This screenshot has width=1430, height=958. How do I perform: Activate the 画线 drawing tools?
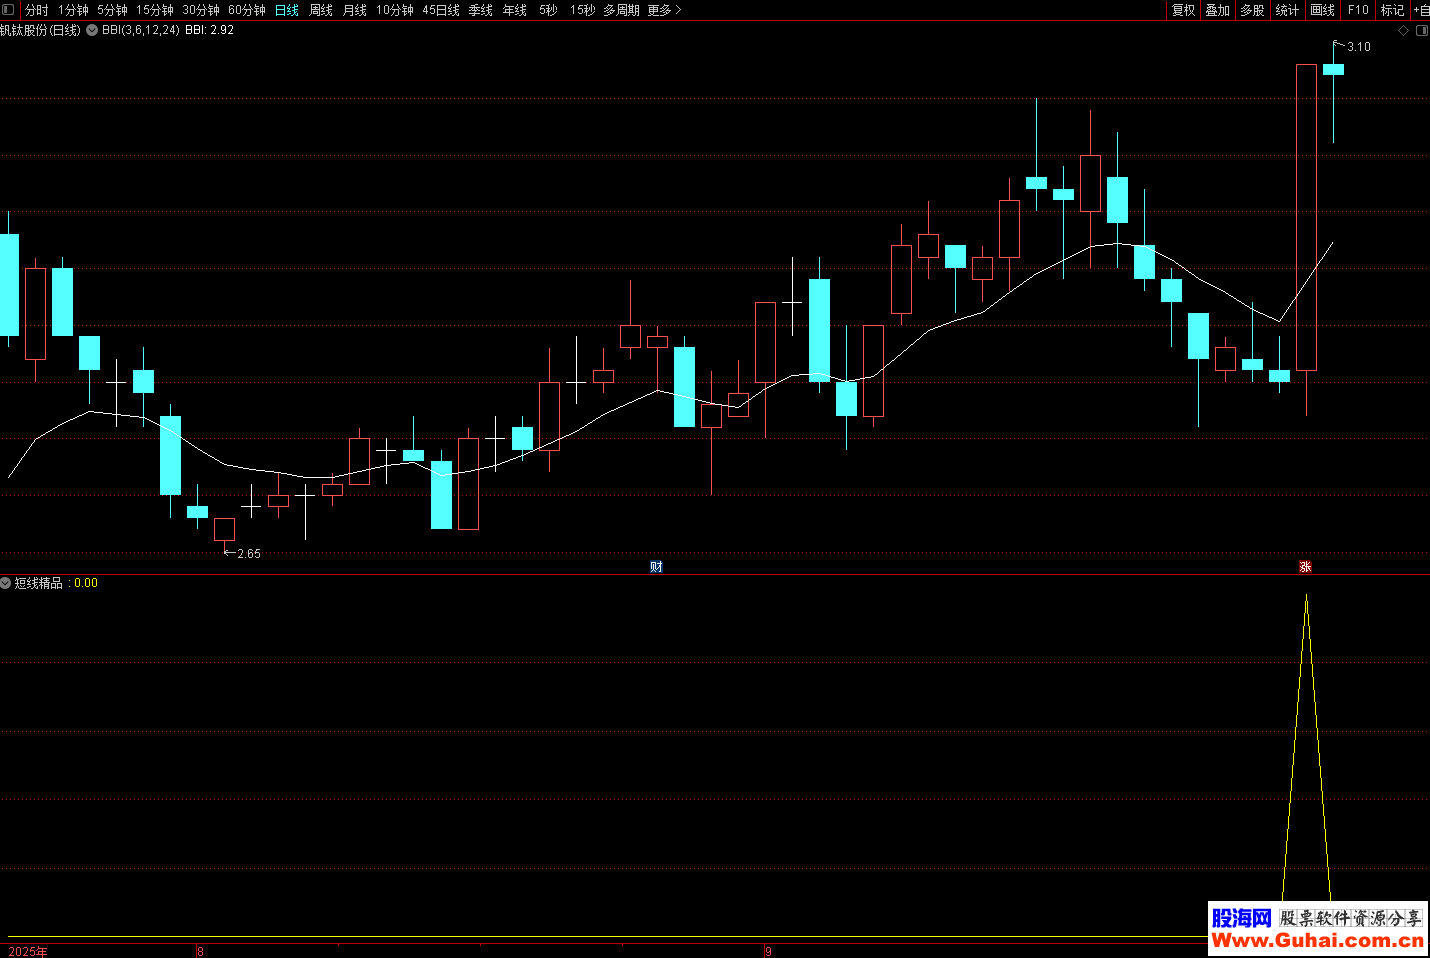pos(1322,10)
